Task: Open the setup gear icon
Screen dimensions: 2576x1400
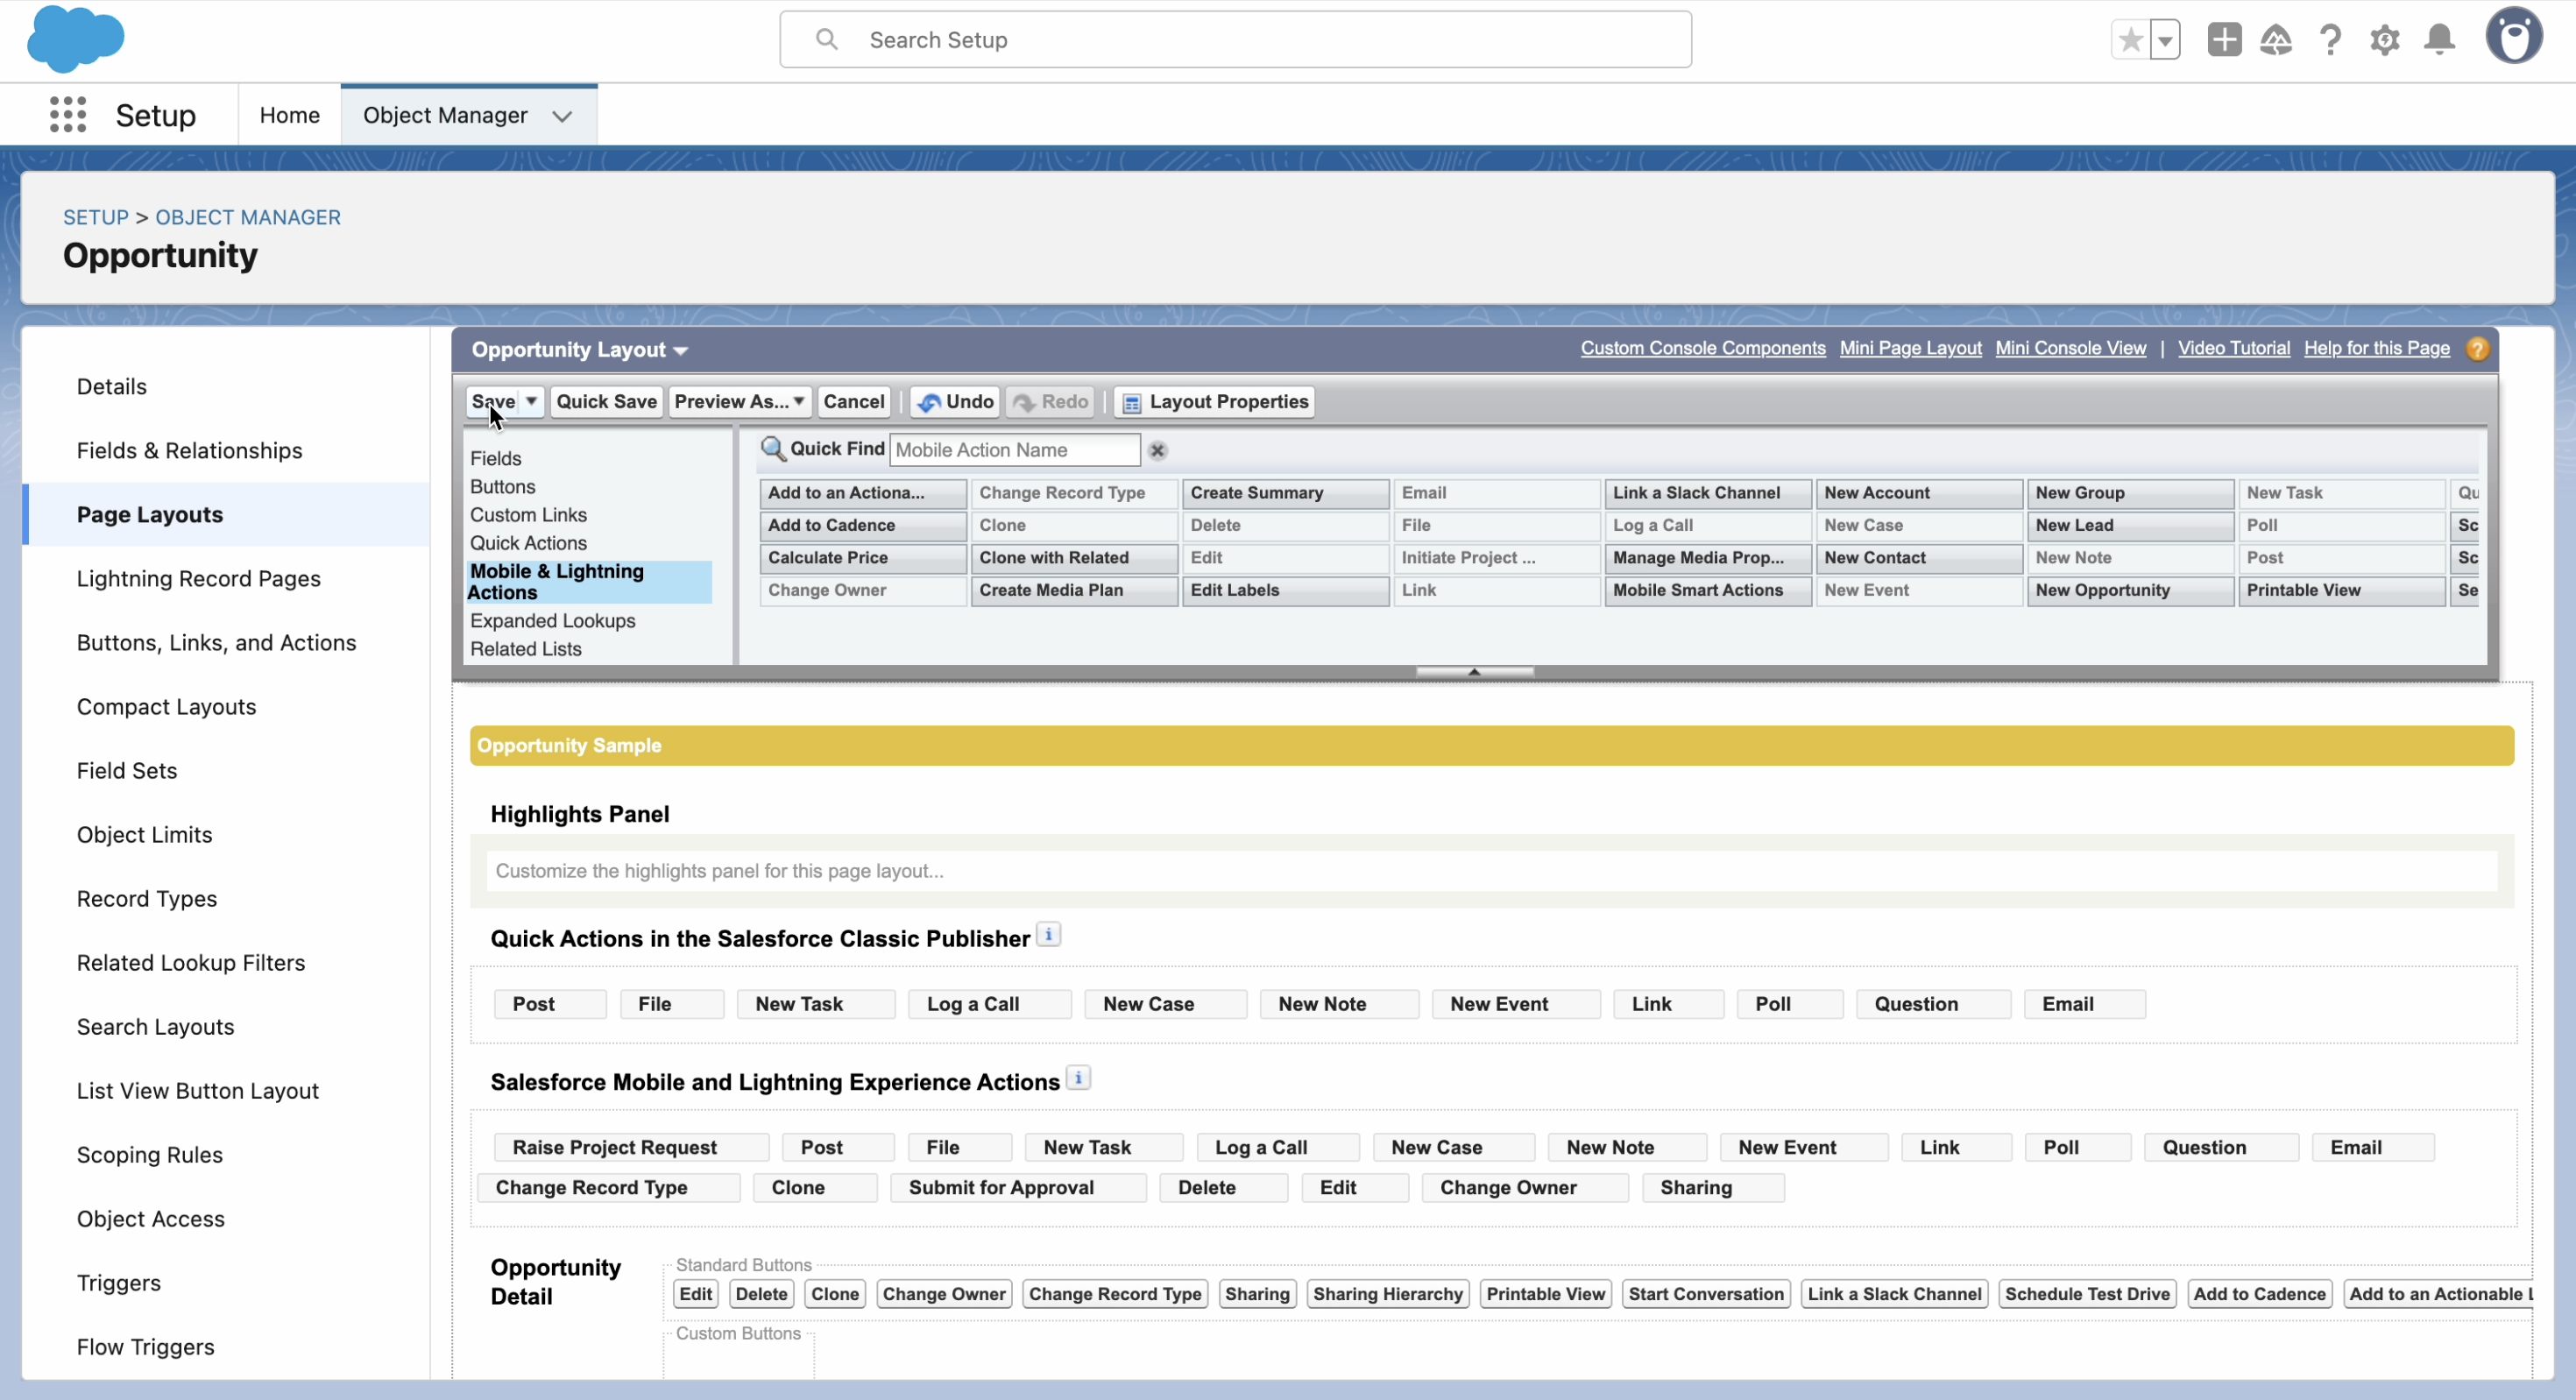Action: point(2384,40)
